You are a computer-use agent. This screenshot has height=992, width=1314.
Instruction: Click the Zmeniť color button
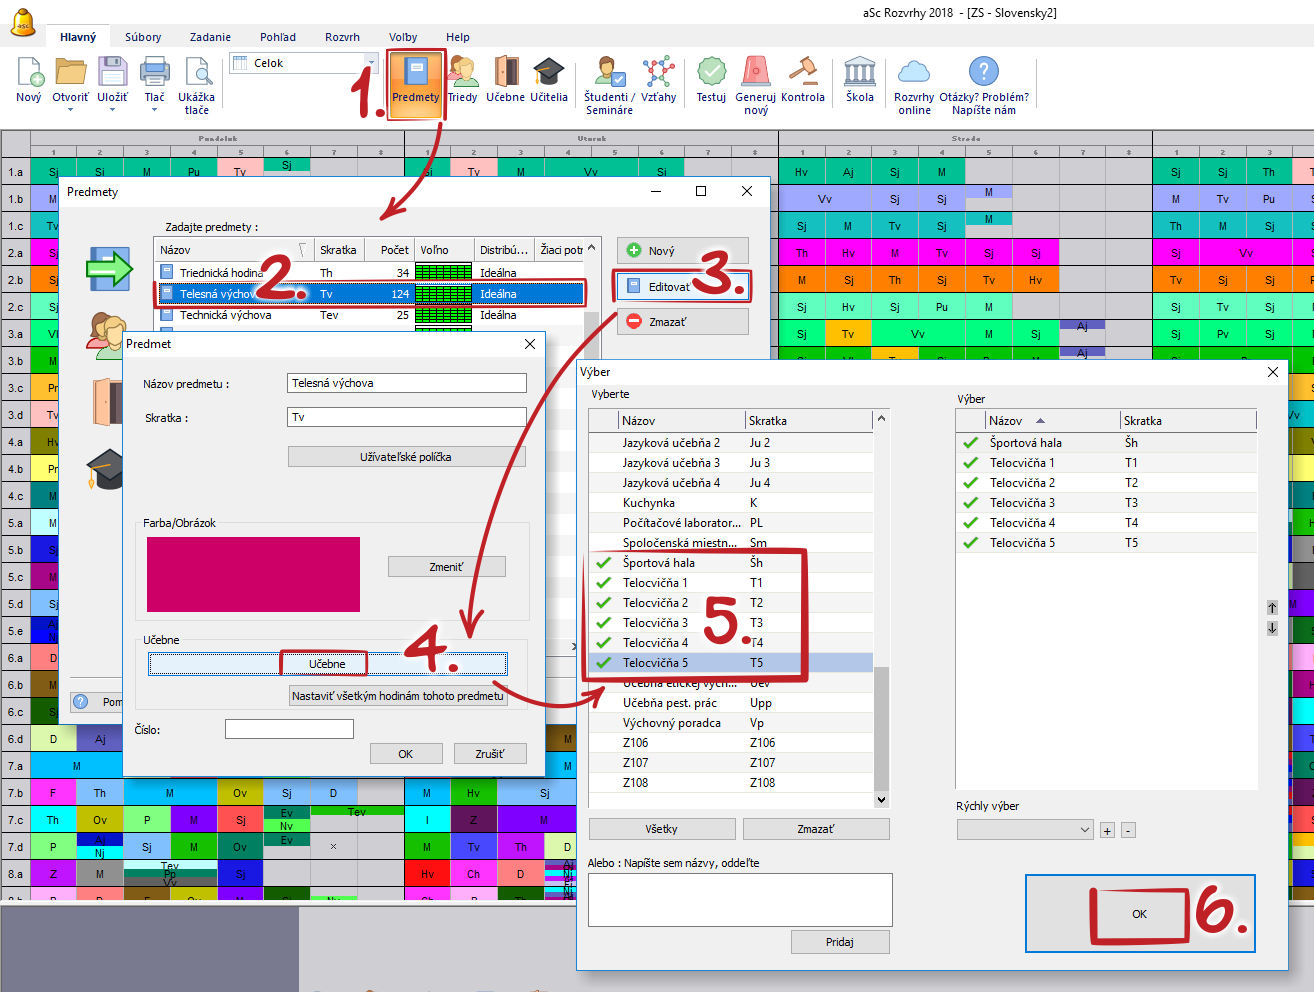[x=446, y=567]
